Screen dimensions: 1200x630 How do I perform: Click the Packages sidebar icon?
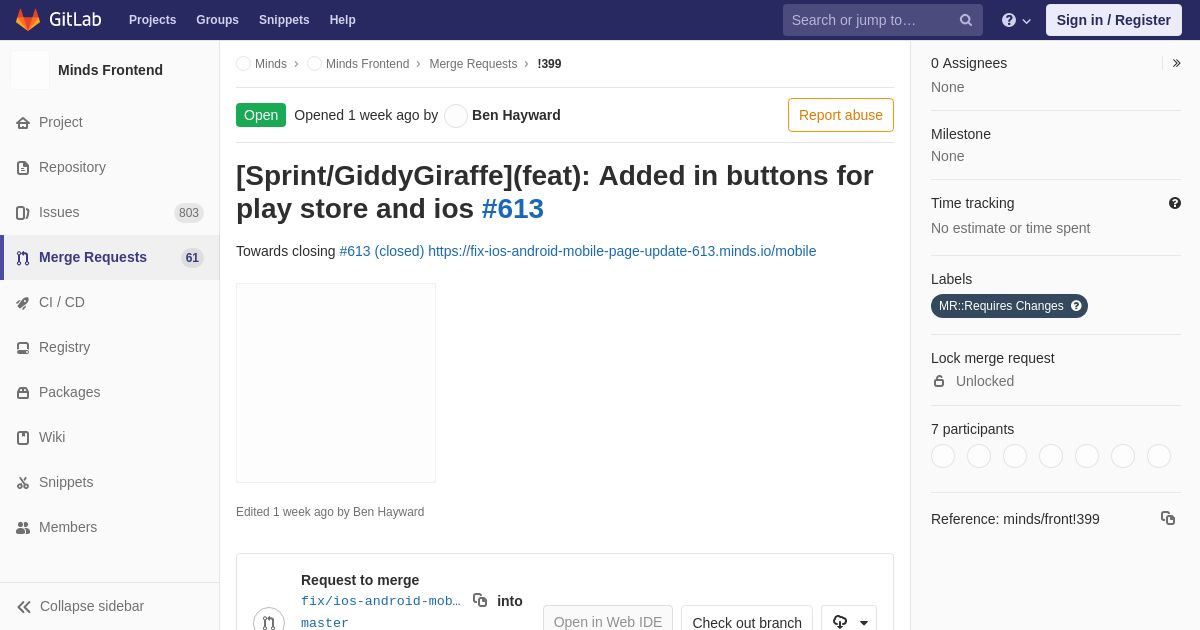[23, 393]
